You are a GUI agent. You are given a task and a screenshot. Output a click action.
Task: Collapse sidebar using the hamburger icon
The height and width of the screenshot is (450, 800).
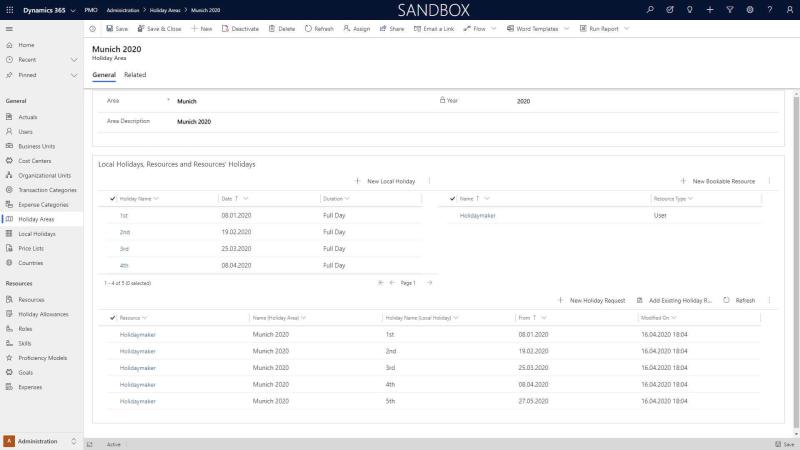tap(9, 28)
